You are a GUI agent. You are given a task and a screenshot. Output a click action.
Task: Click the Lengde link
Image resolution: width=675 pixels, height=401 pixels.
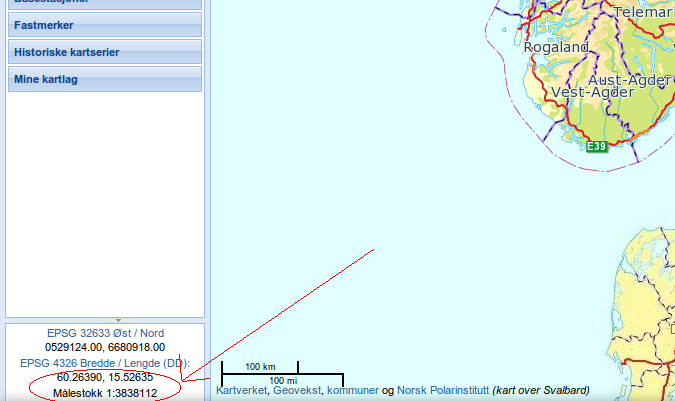[x=141, y=362]
